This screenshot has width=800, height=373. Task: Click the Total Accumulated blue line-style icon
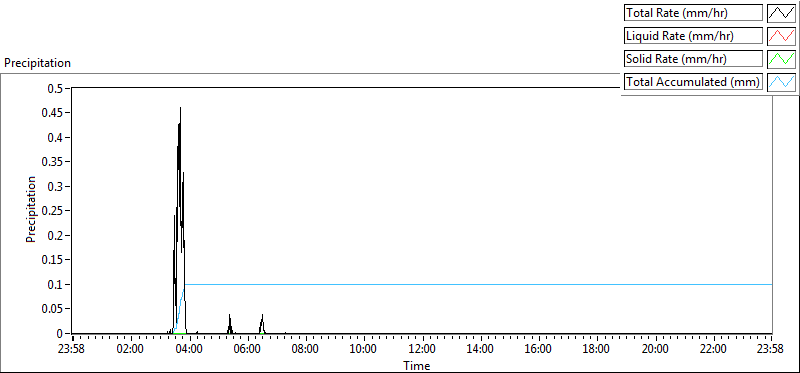pos(781,82)
